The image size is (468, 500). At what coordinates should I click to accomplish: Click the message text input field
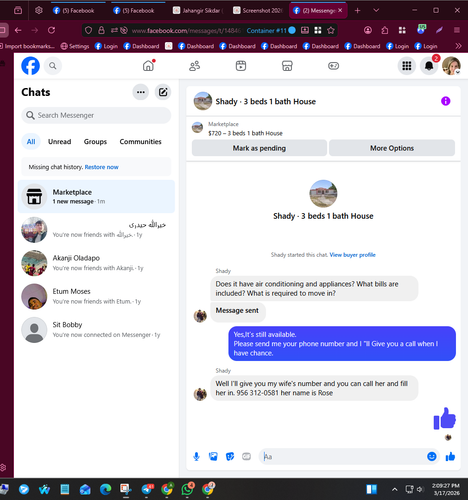[x=342, y=456]
